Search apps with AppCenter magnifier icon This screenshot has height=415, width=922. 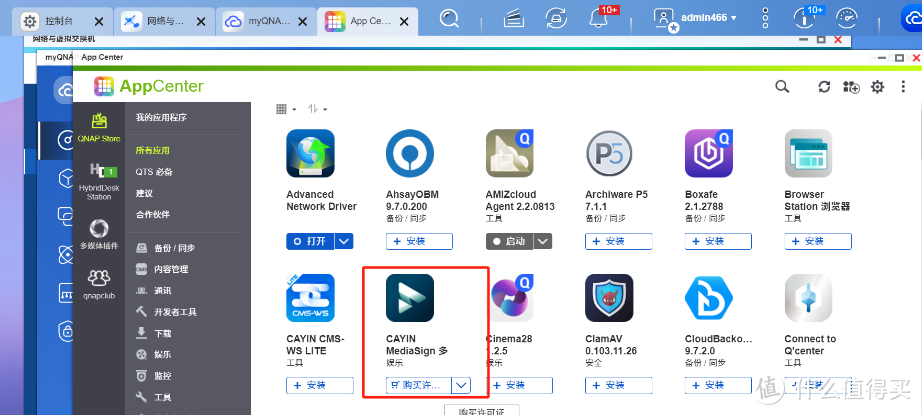[x=782, y=87]
